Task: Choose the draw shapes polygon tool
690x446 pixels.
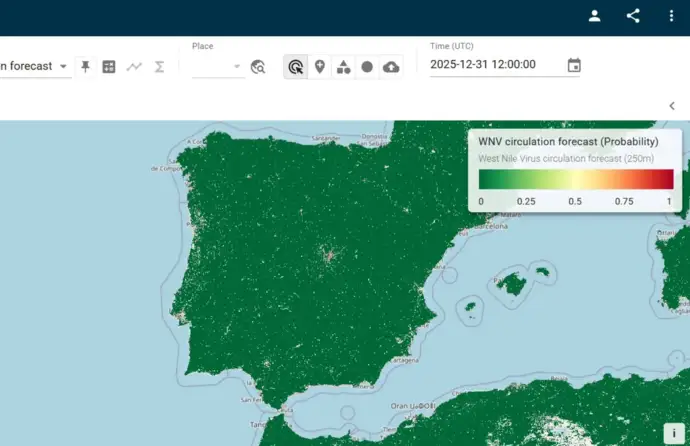Action: 343,67
